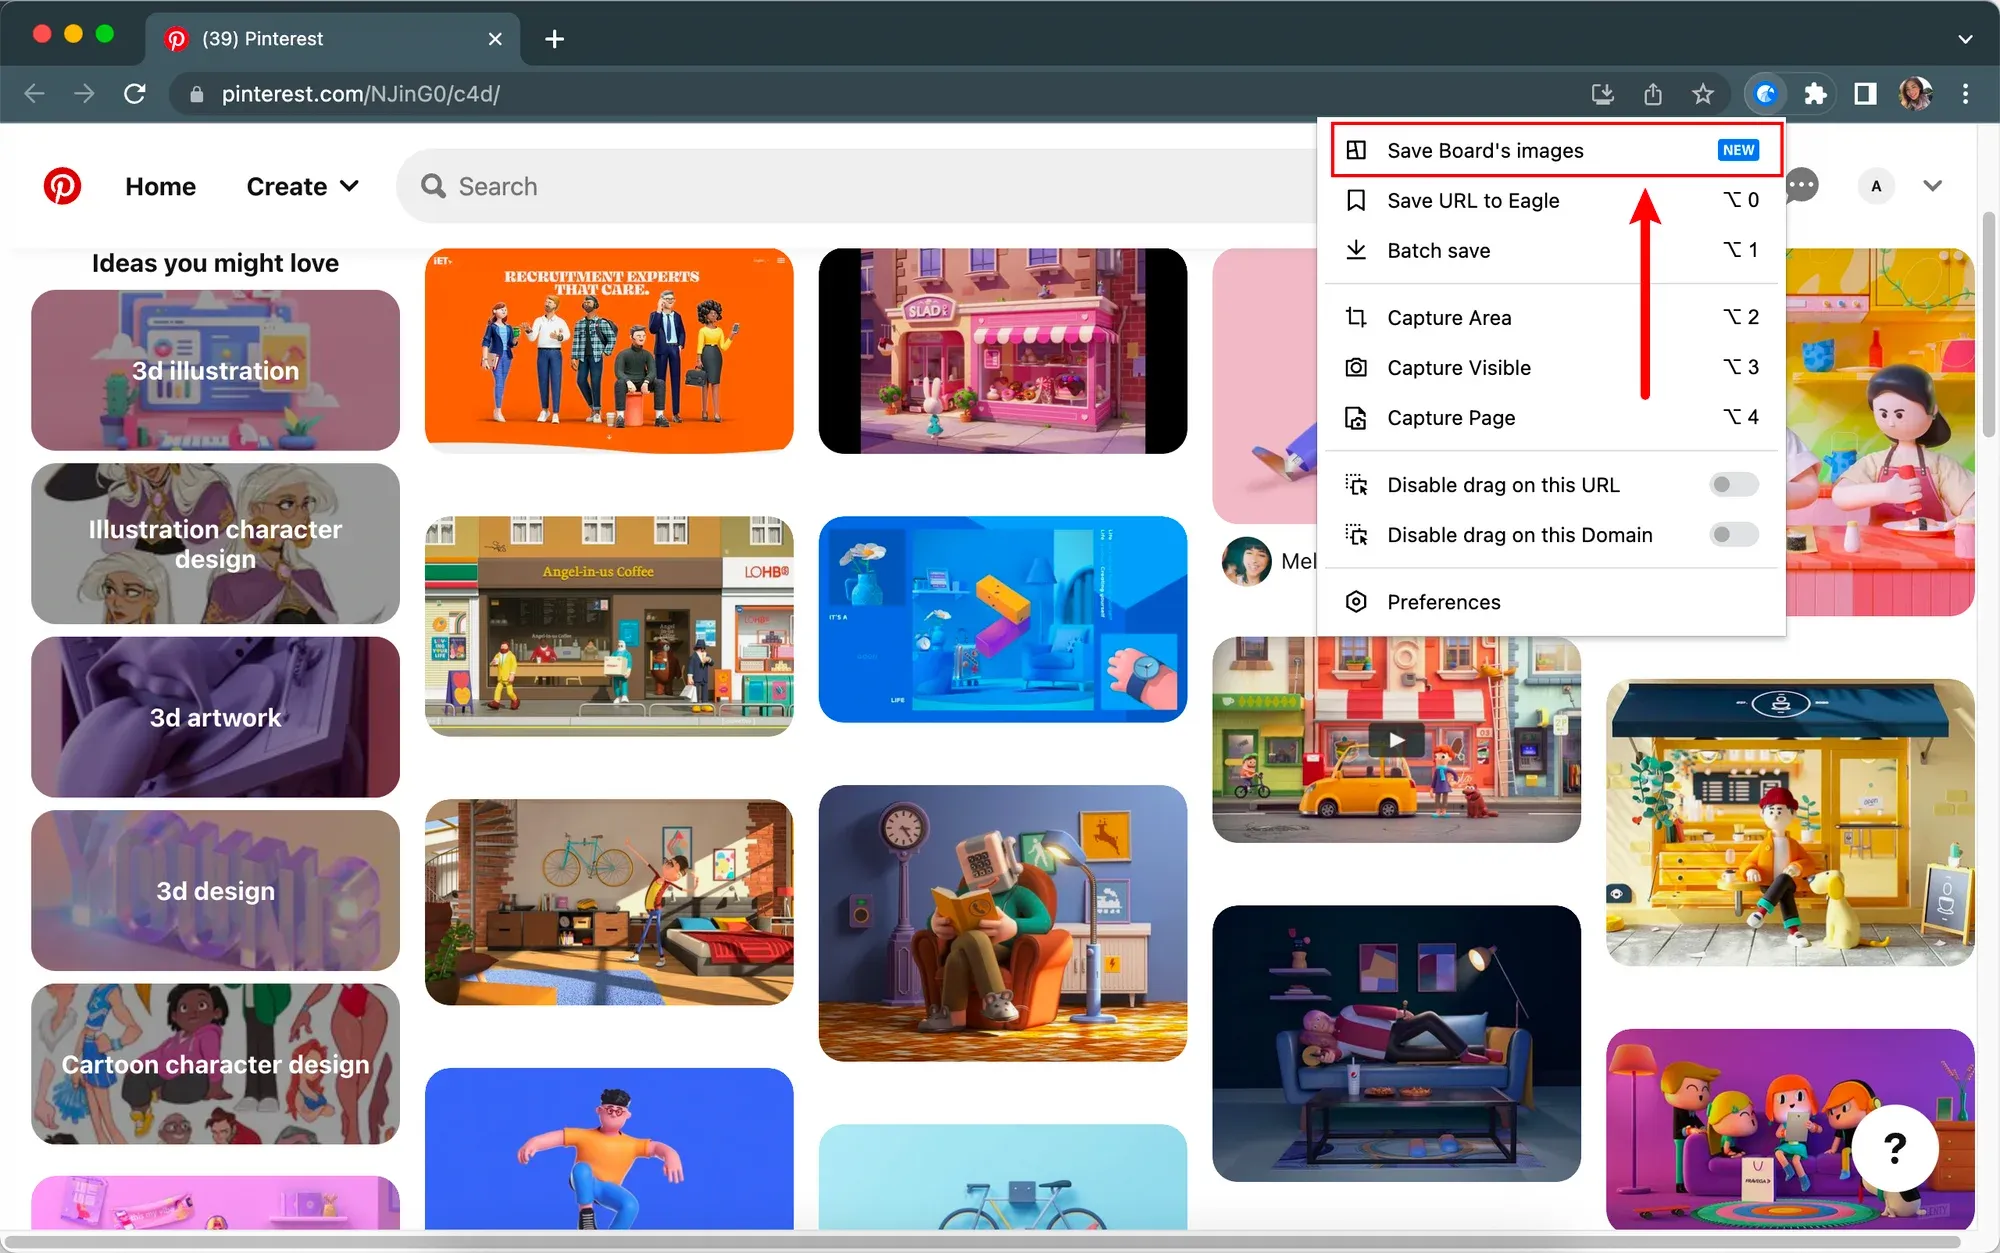The image size is (2000, 1253).
Task: Open the 3d artwork idea
Action: click(215, 717)
